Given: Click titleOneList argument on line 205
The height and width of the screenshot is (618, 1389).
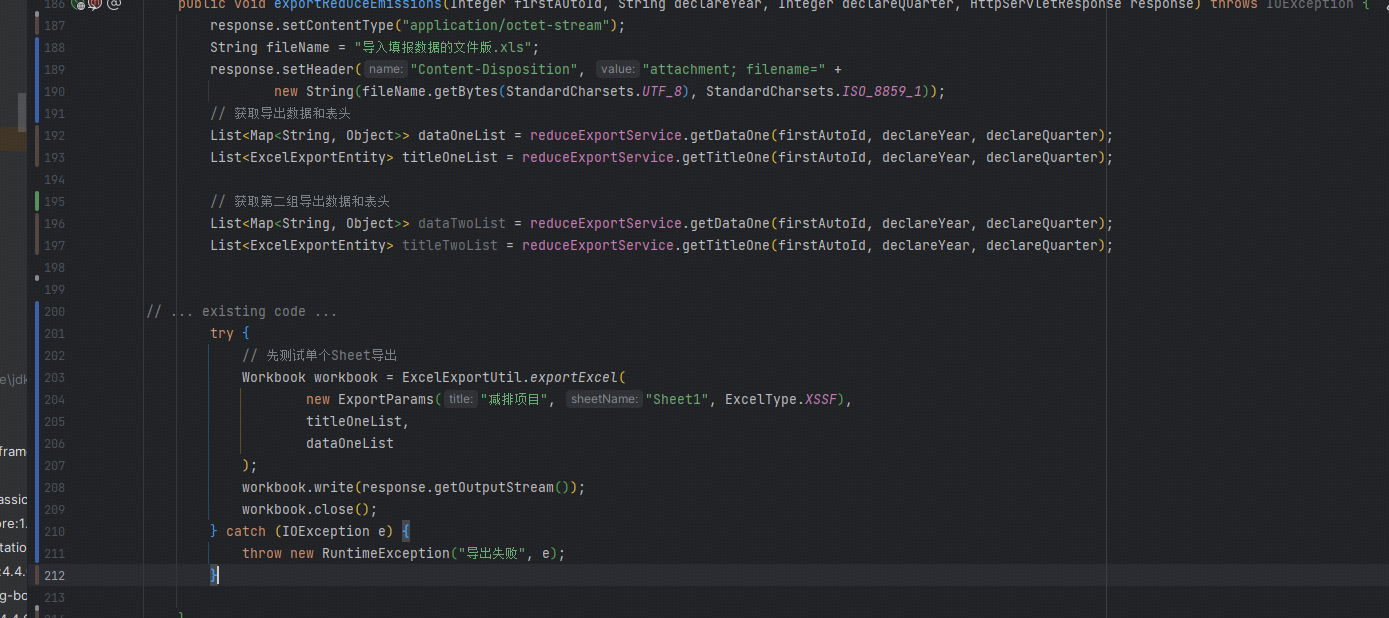Looking at the screenshot, I should click(x=354, y=421).
